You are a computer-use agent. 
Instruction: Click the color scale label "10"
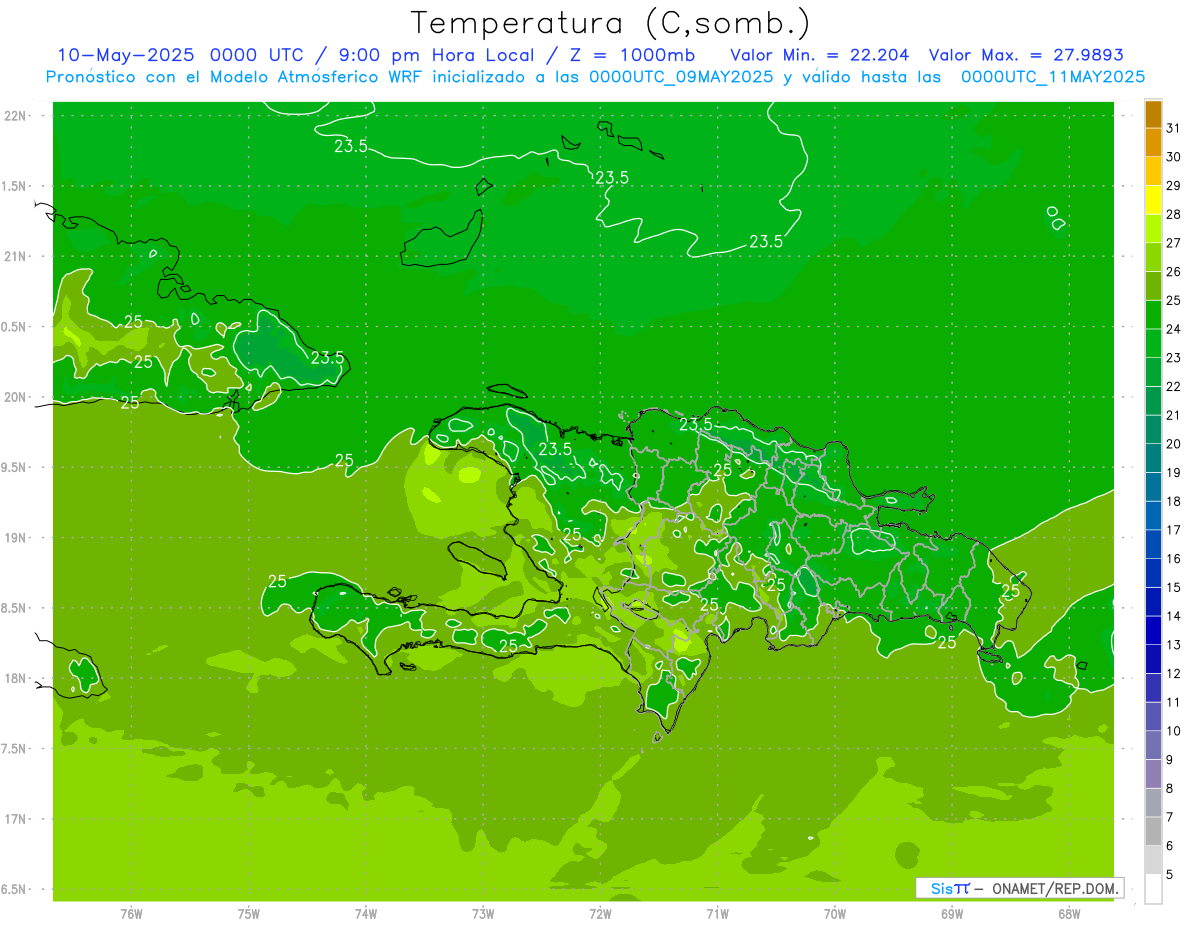pos(1173,730)
